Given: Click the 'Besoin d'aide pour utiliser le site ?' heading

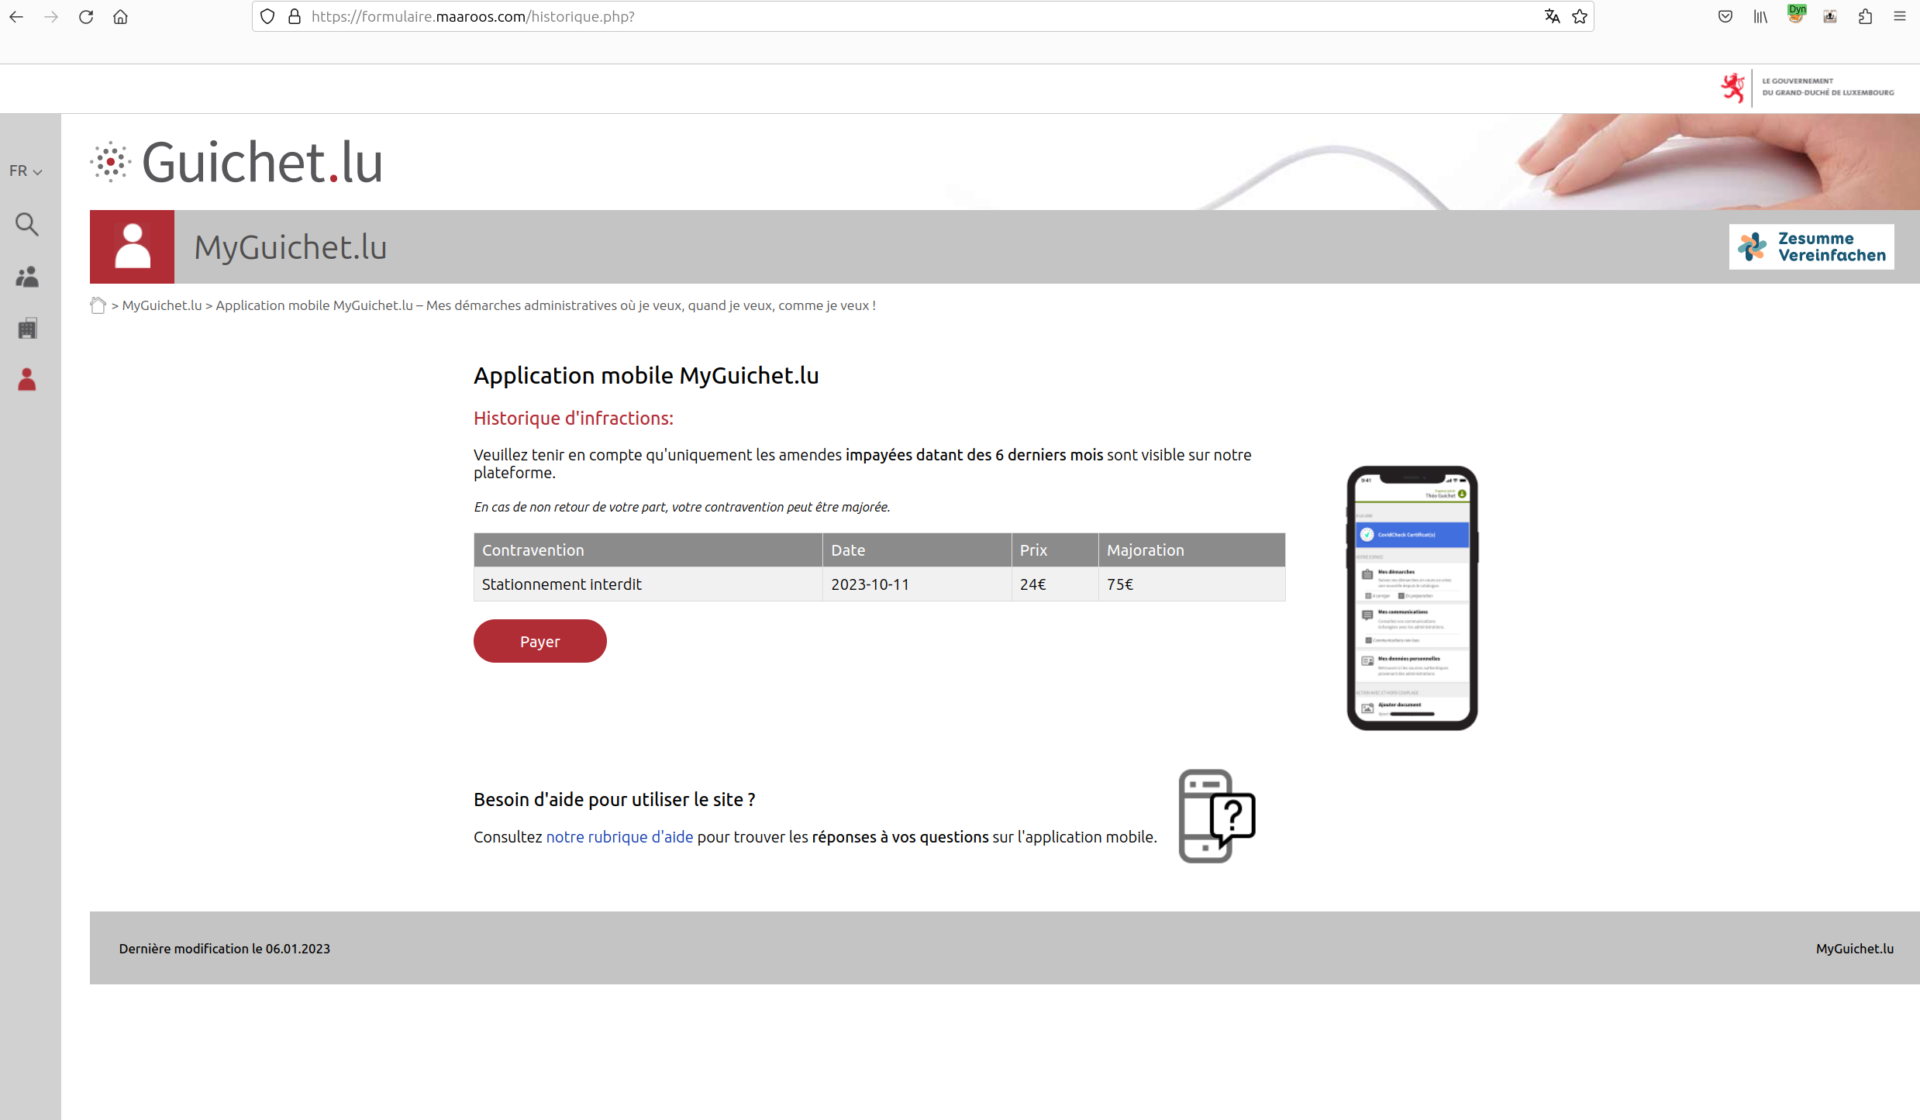Looking at the screenshot, I should pos(614,800).
